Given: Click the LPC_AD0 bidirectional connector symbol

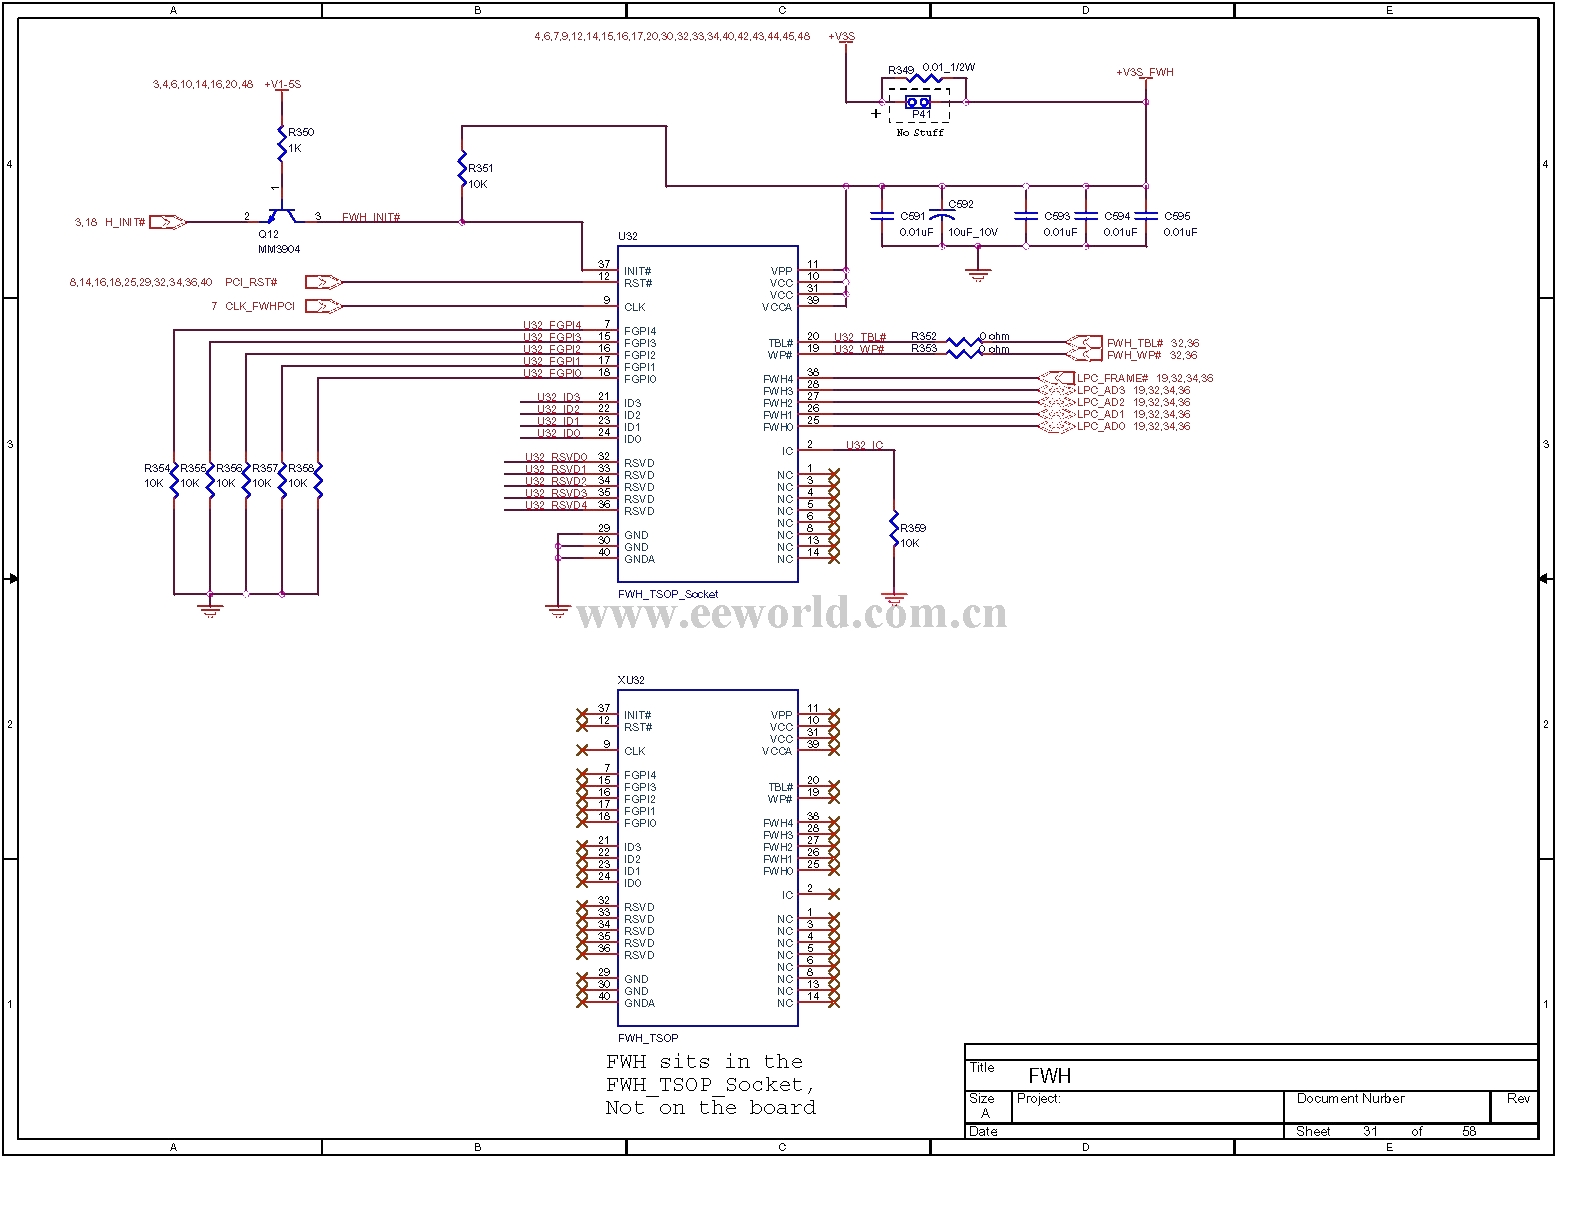Looking at the screenshot, I should point(1056,426).
